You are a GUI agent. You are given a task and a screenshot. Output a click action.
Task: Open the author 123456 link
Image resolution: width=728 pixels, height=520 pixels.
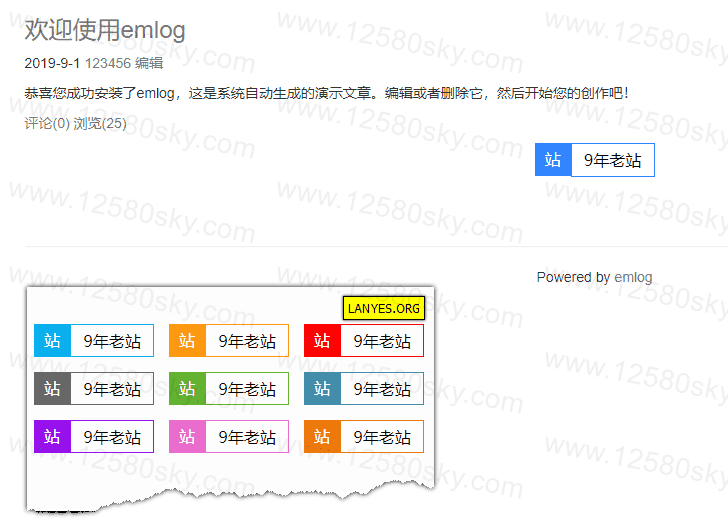click(x=108, y=63)
